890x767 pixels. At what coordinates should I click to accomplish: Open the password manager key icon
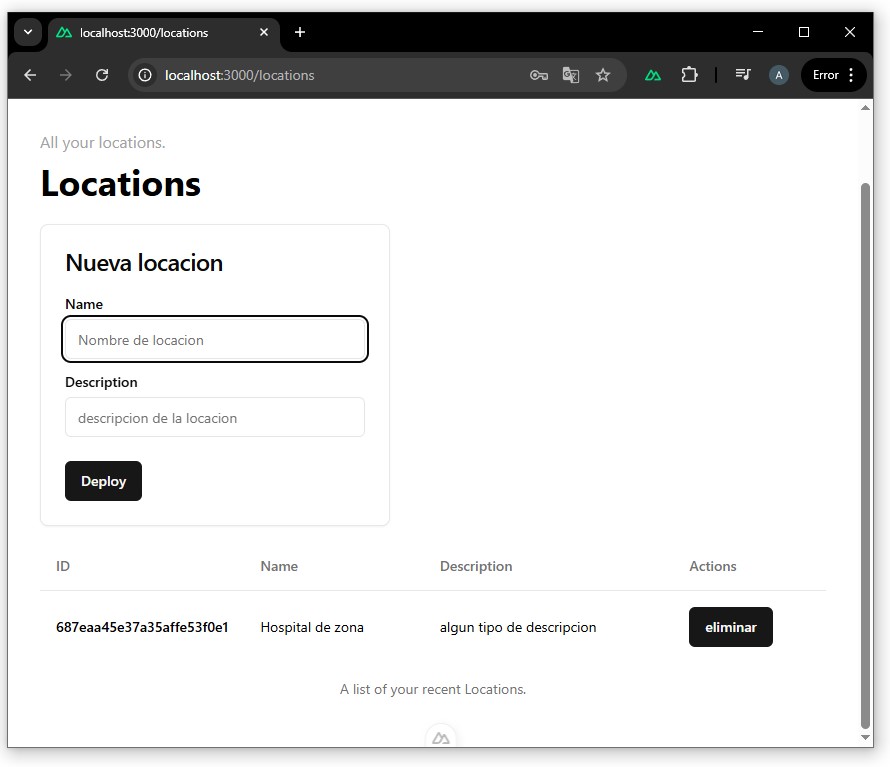pos(538,75)
